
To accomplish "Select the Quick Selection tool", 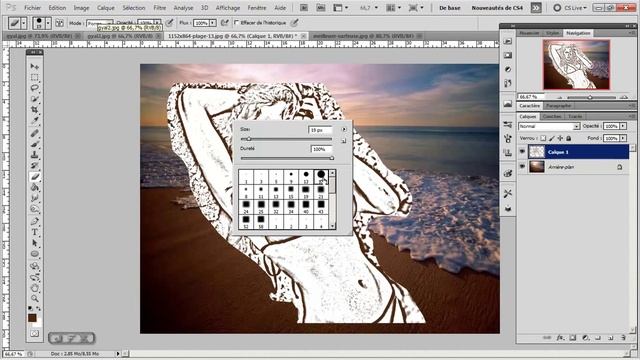I will pyautogui.click(x=35, y=99).
